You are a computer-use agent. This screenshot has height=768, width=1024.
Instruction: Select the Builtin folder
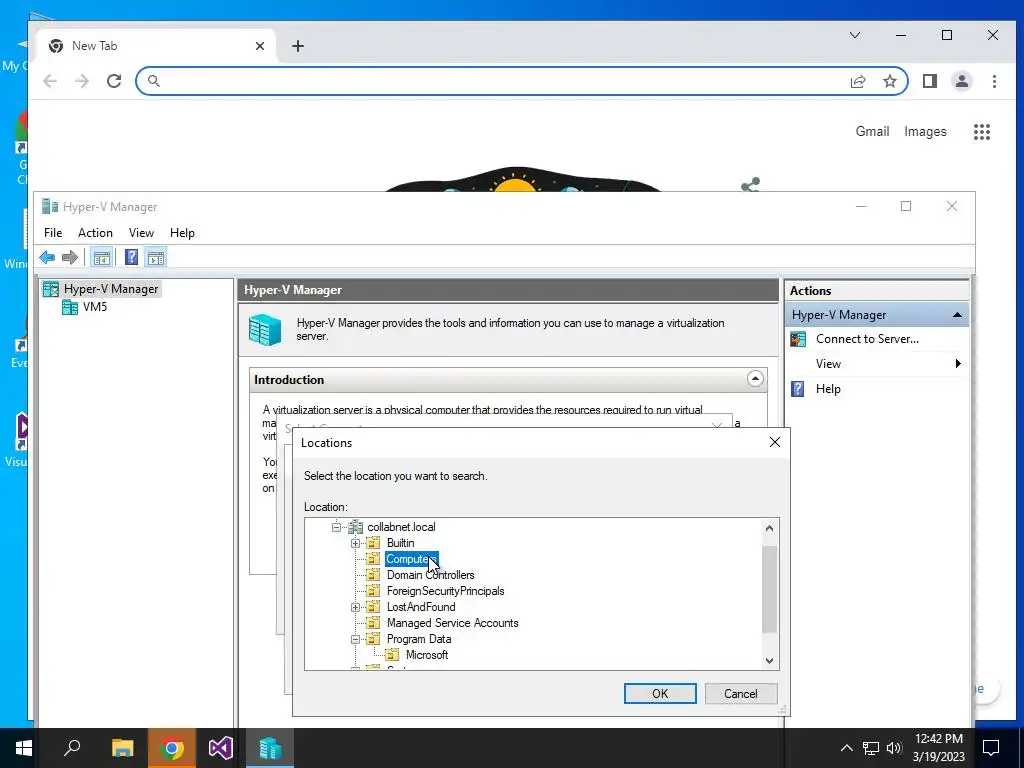point(400,543)
